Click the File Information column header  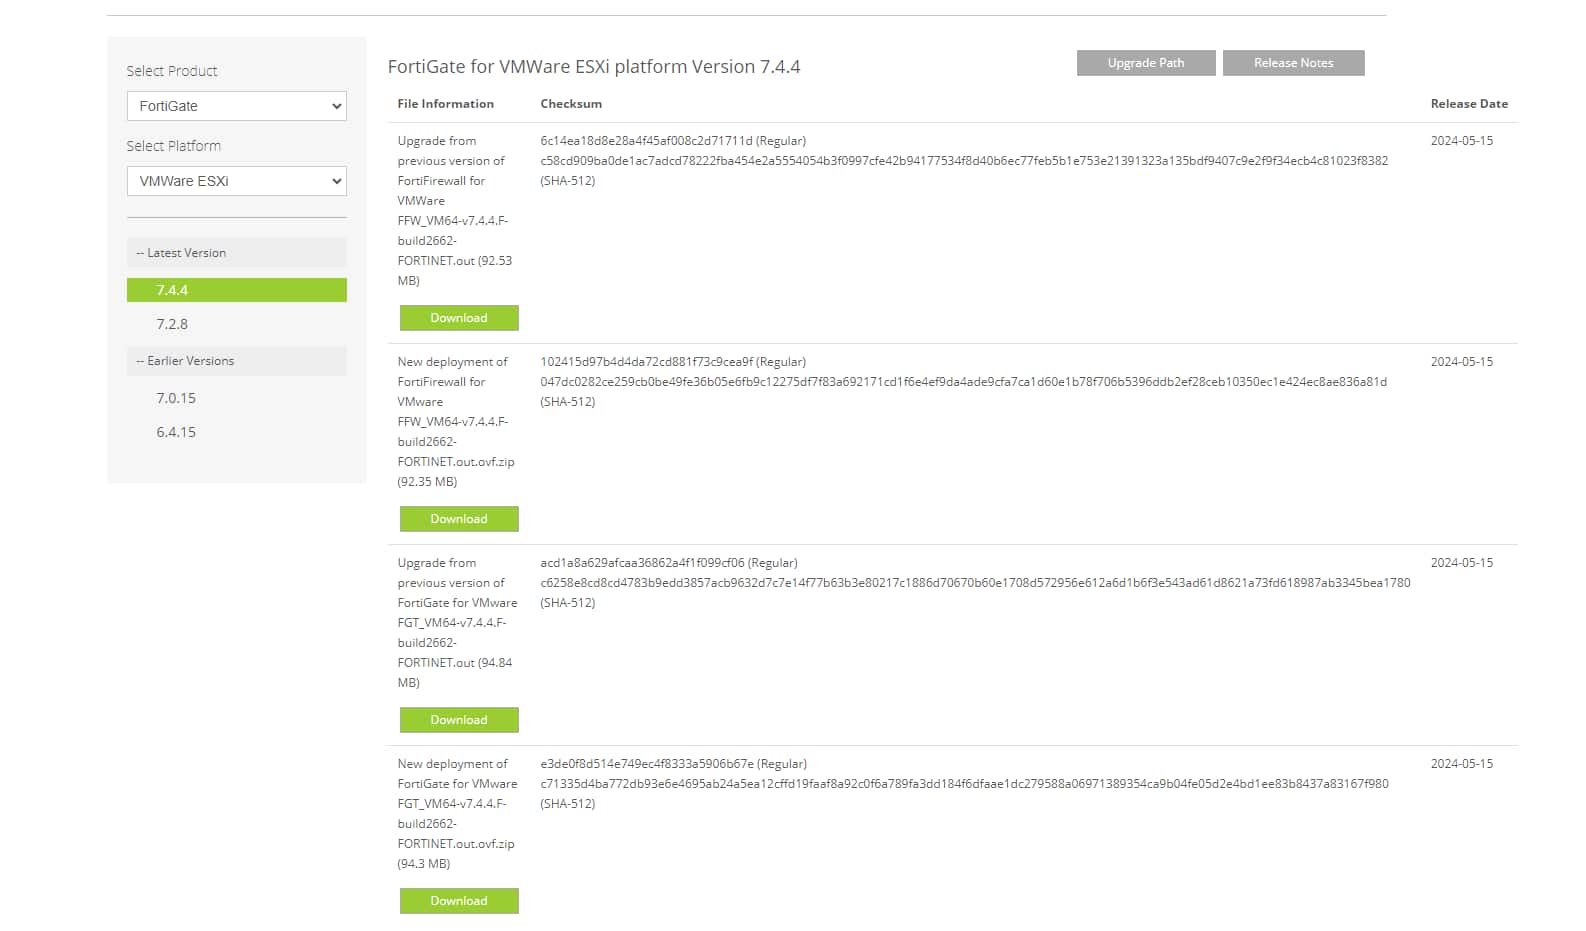pyautogui.click(x=445, y=104)
